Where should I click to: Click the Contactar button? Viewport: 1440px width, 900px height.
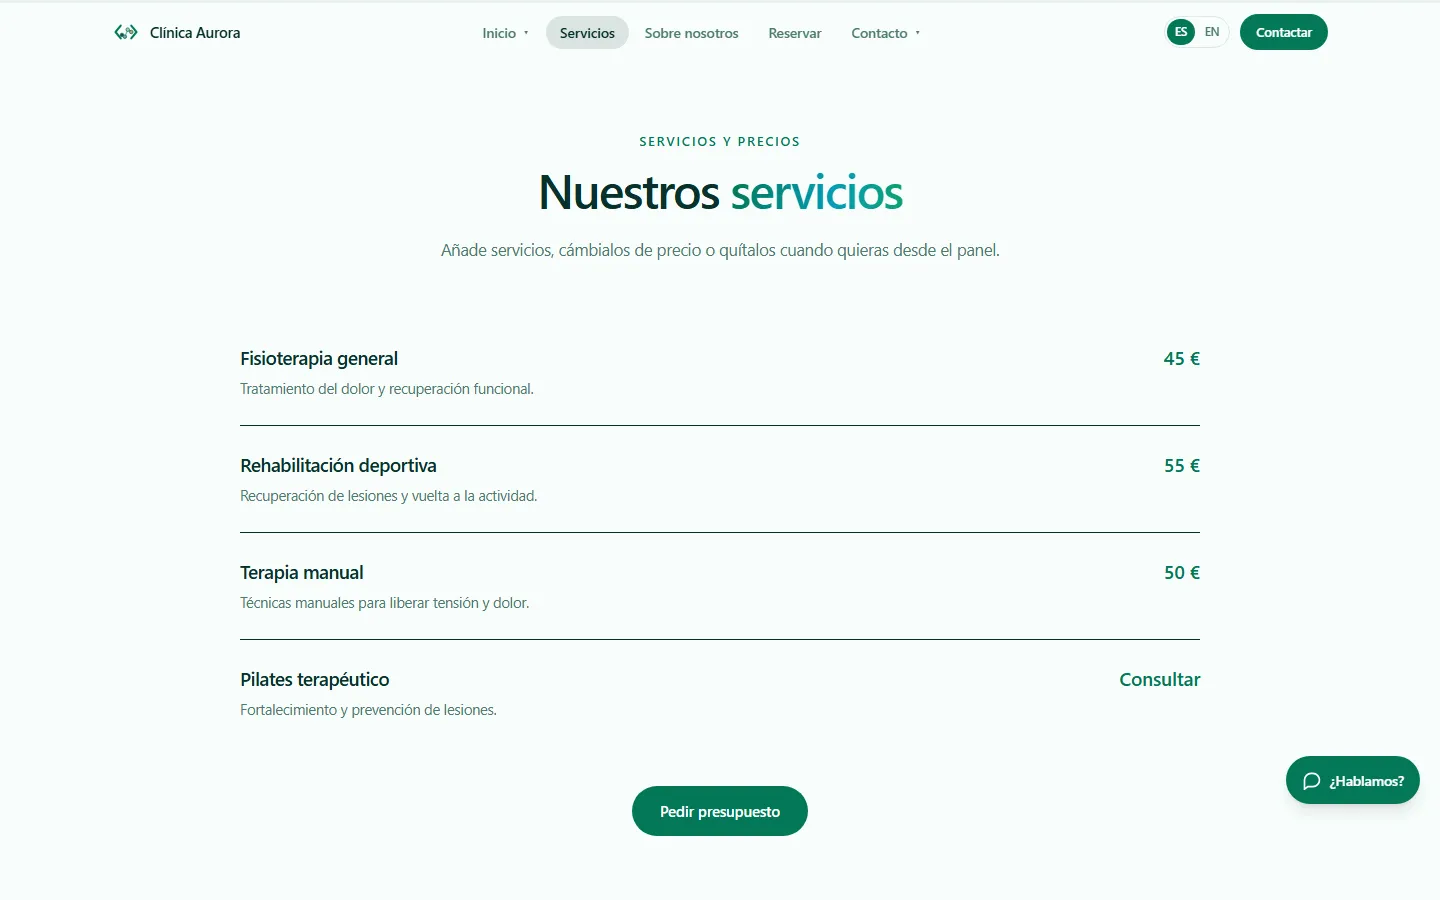1284,32
